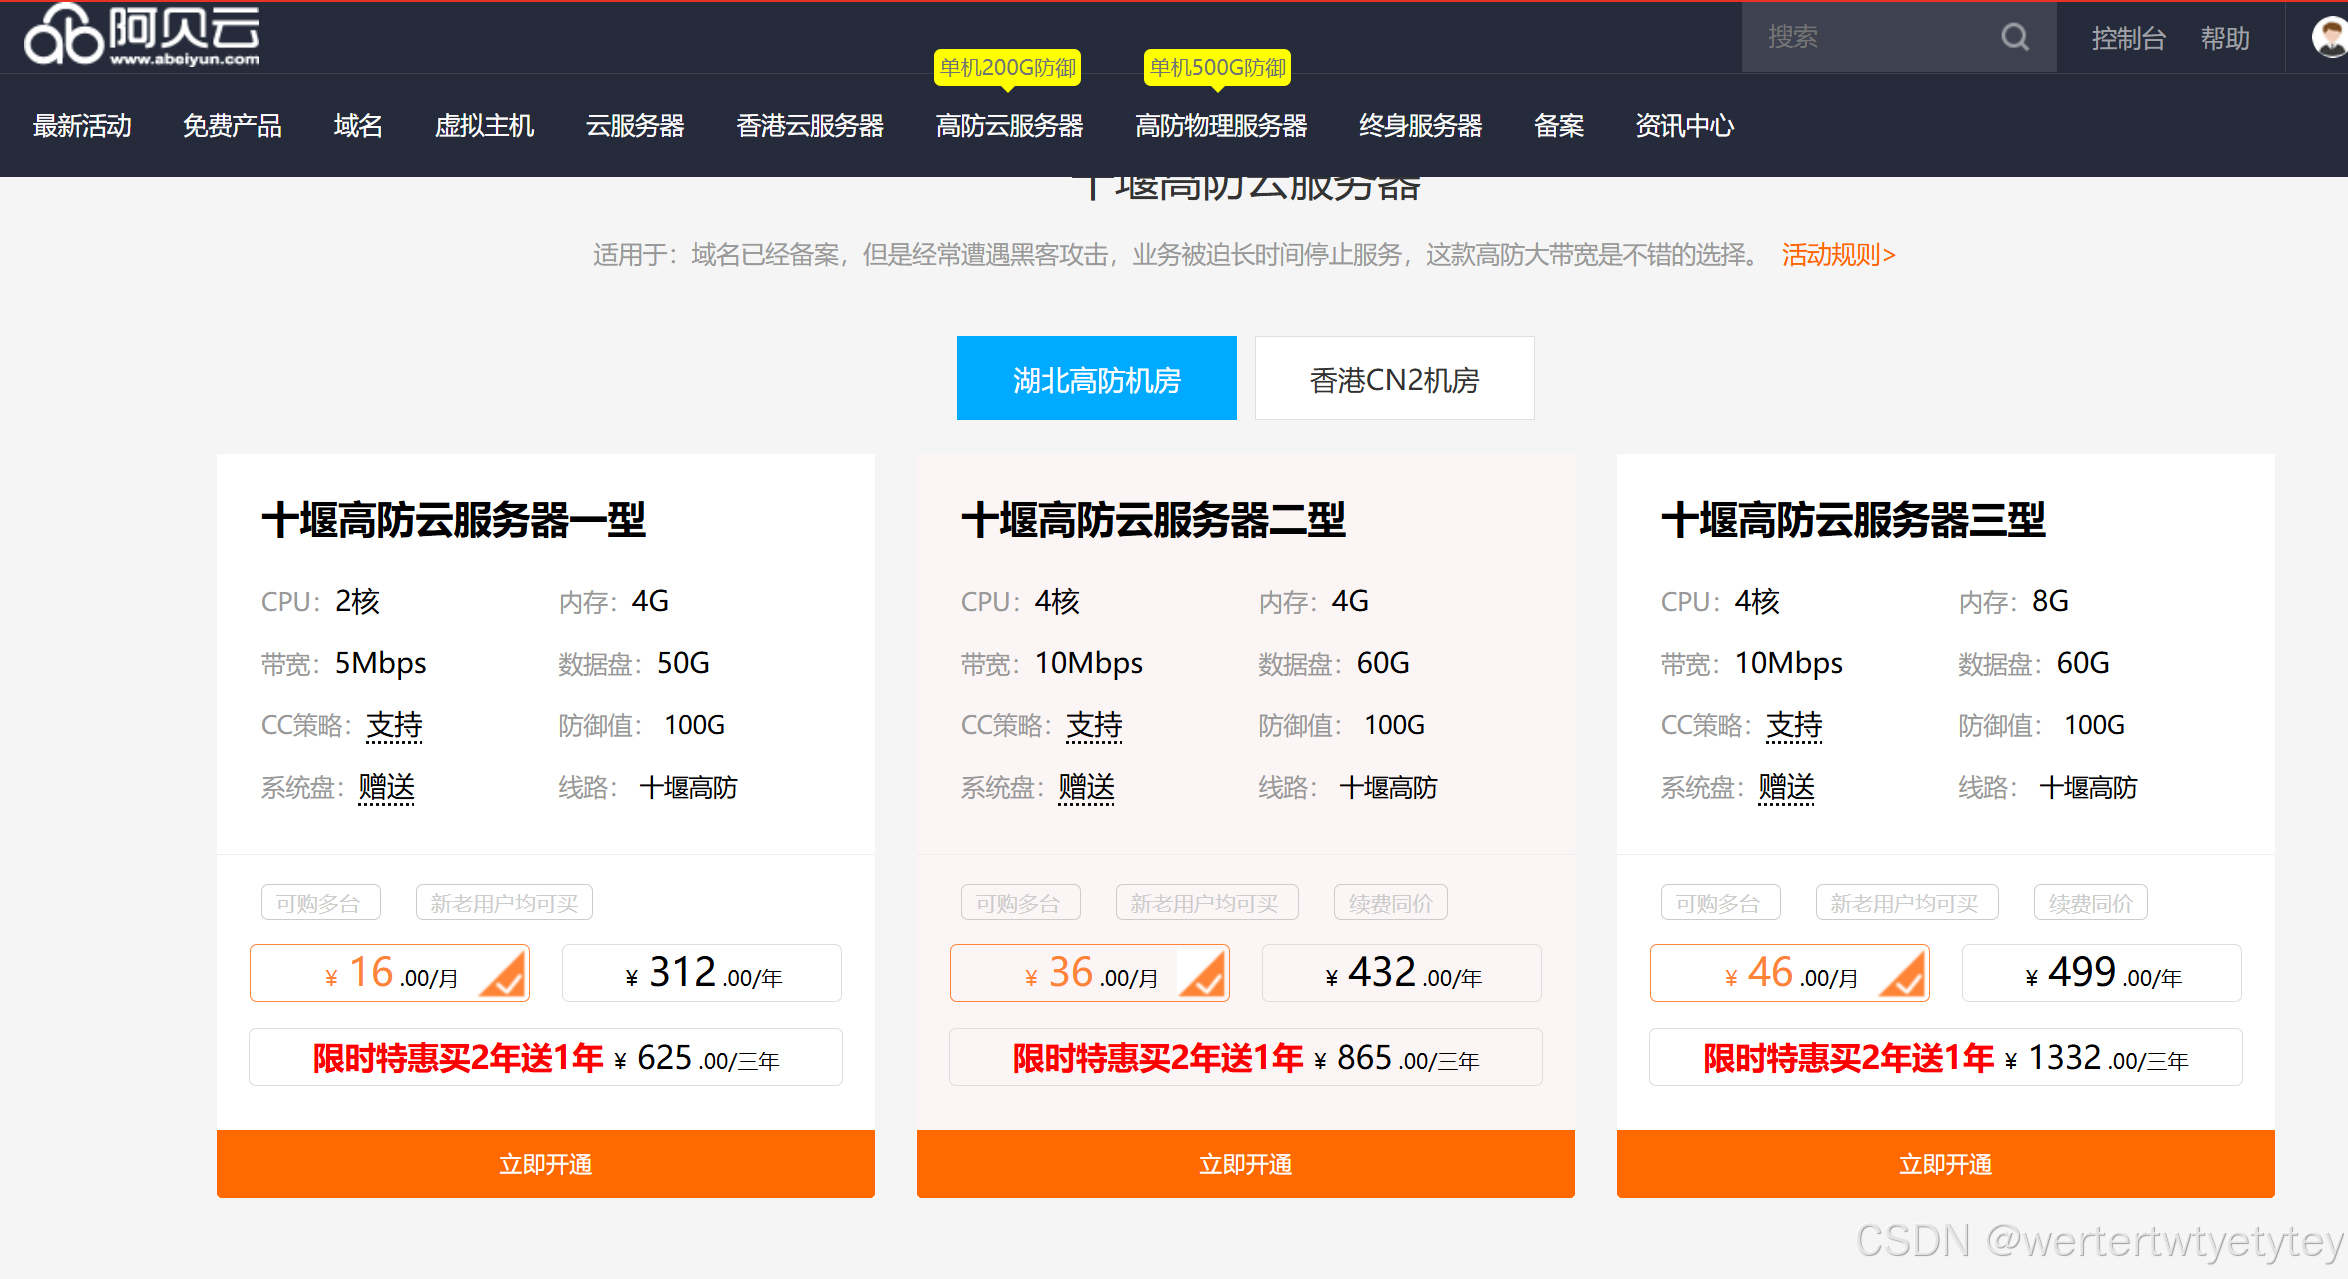Open 高防云服务器 menu item
Viewport: 2348px width, 1279px height.
click(1009, 126)
